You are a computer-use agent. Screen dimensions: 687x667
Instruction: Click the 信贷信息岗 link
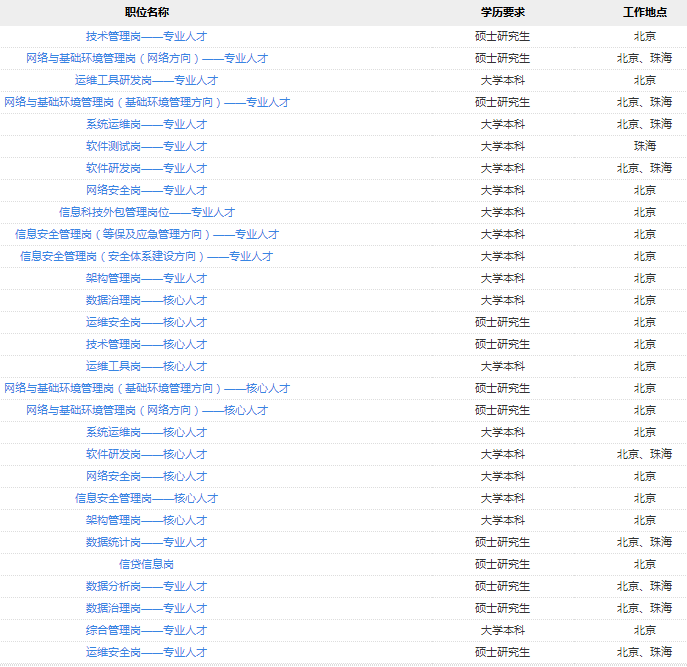click(146, 564)
